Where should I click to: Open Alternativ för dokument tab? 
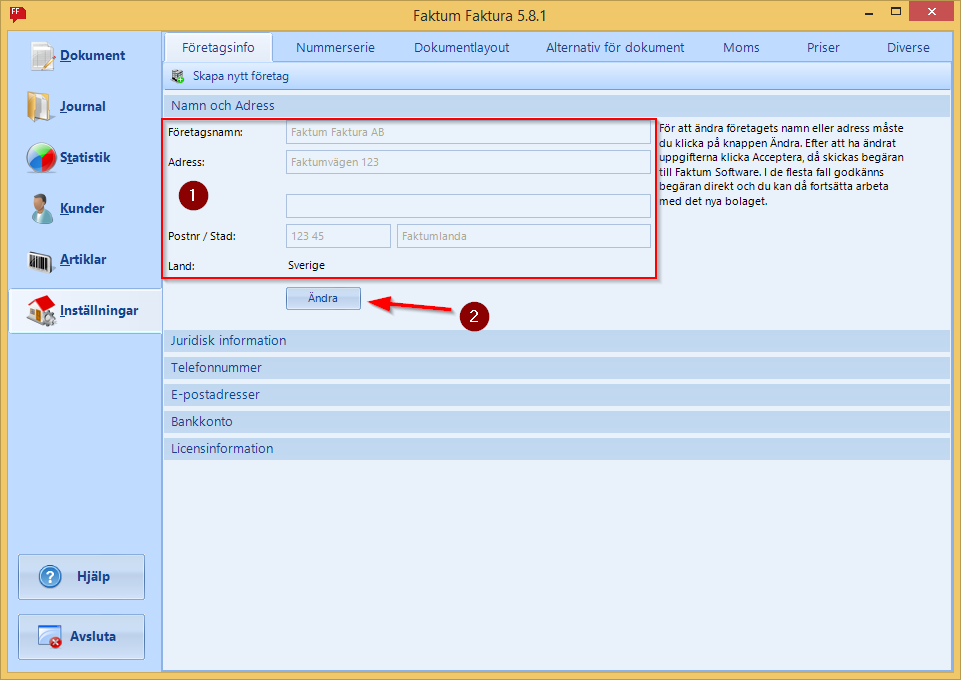point(615,48)
